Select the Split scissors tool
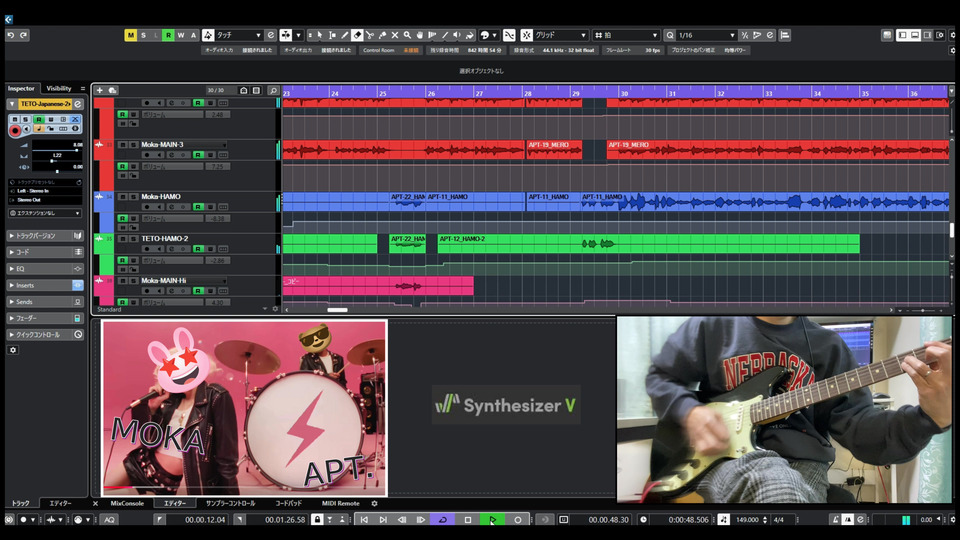 point(370,36)
